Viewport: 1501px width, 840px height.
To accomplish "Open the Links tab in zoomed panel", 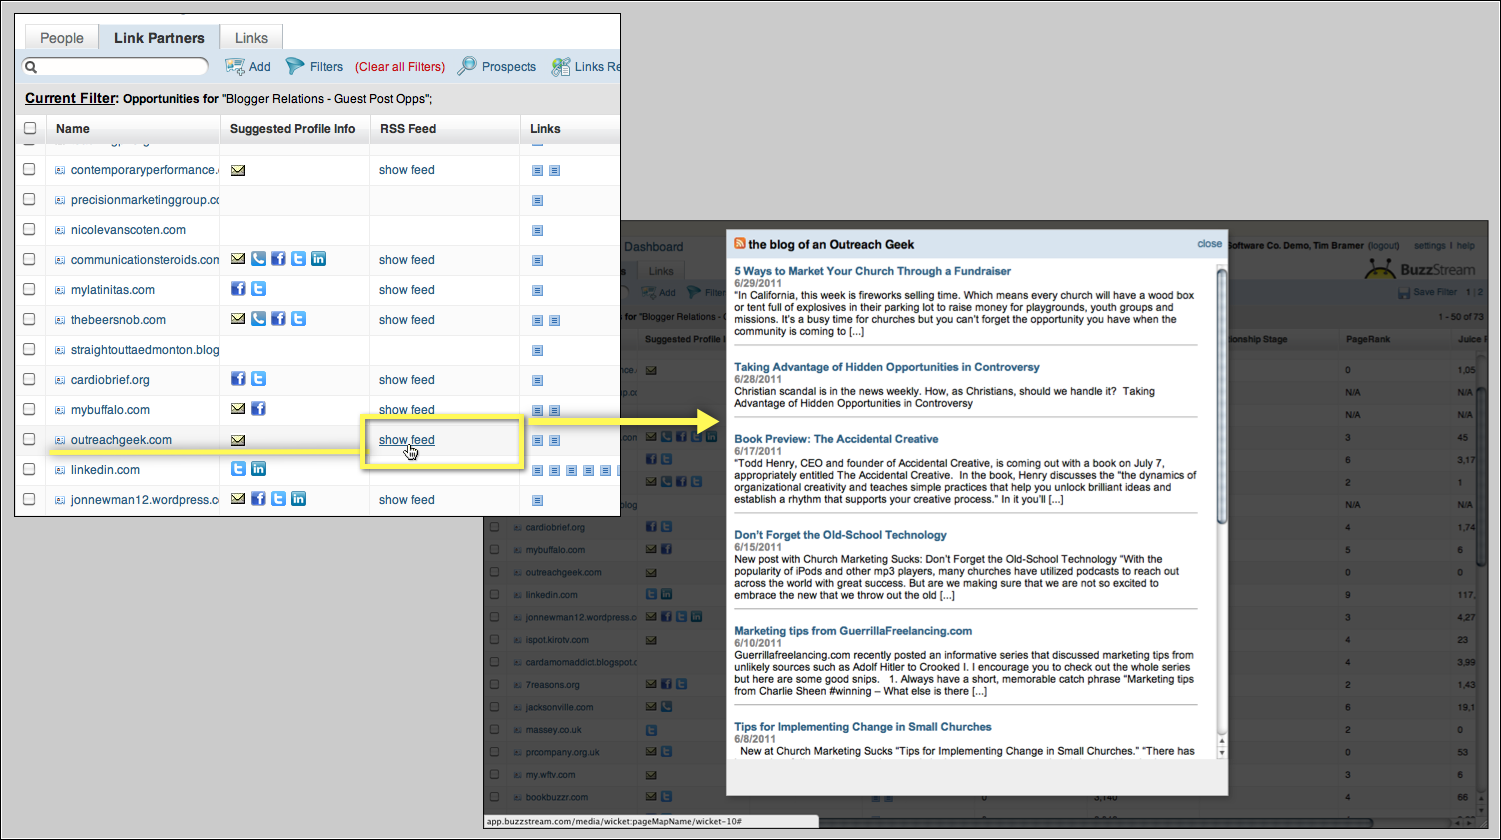I will pos(251,38).
